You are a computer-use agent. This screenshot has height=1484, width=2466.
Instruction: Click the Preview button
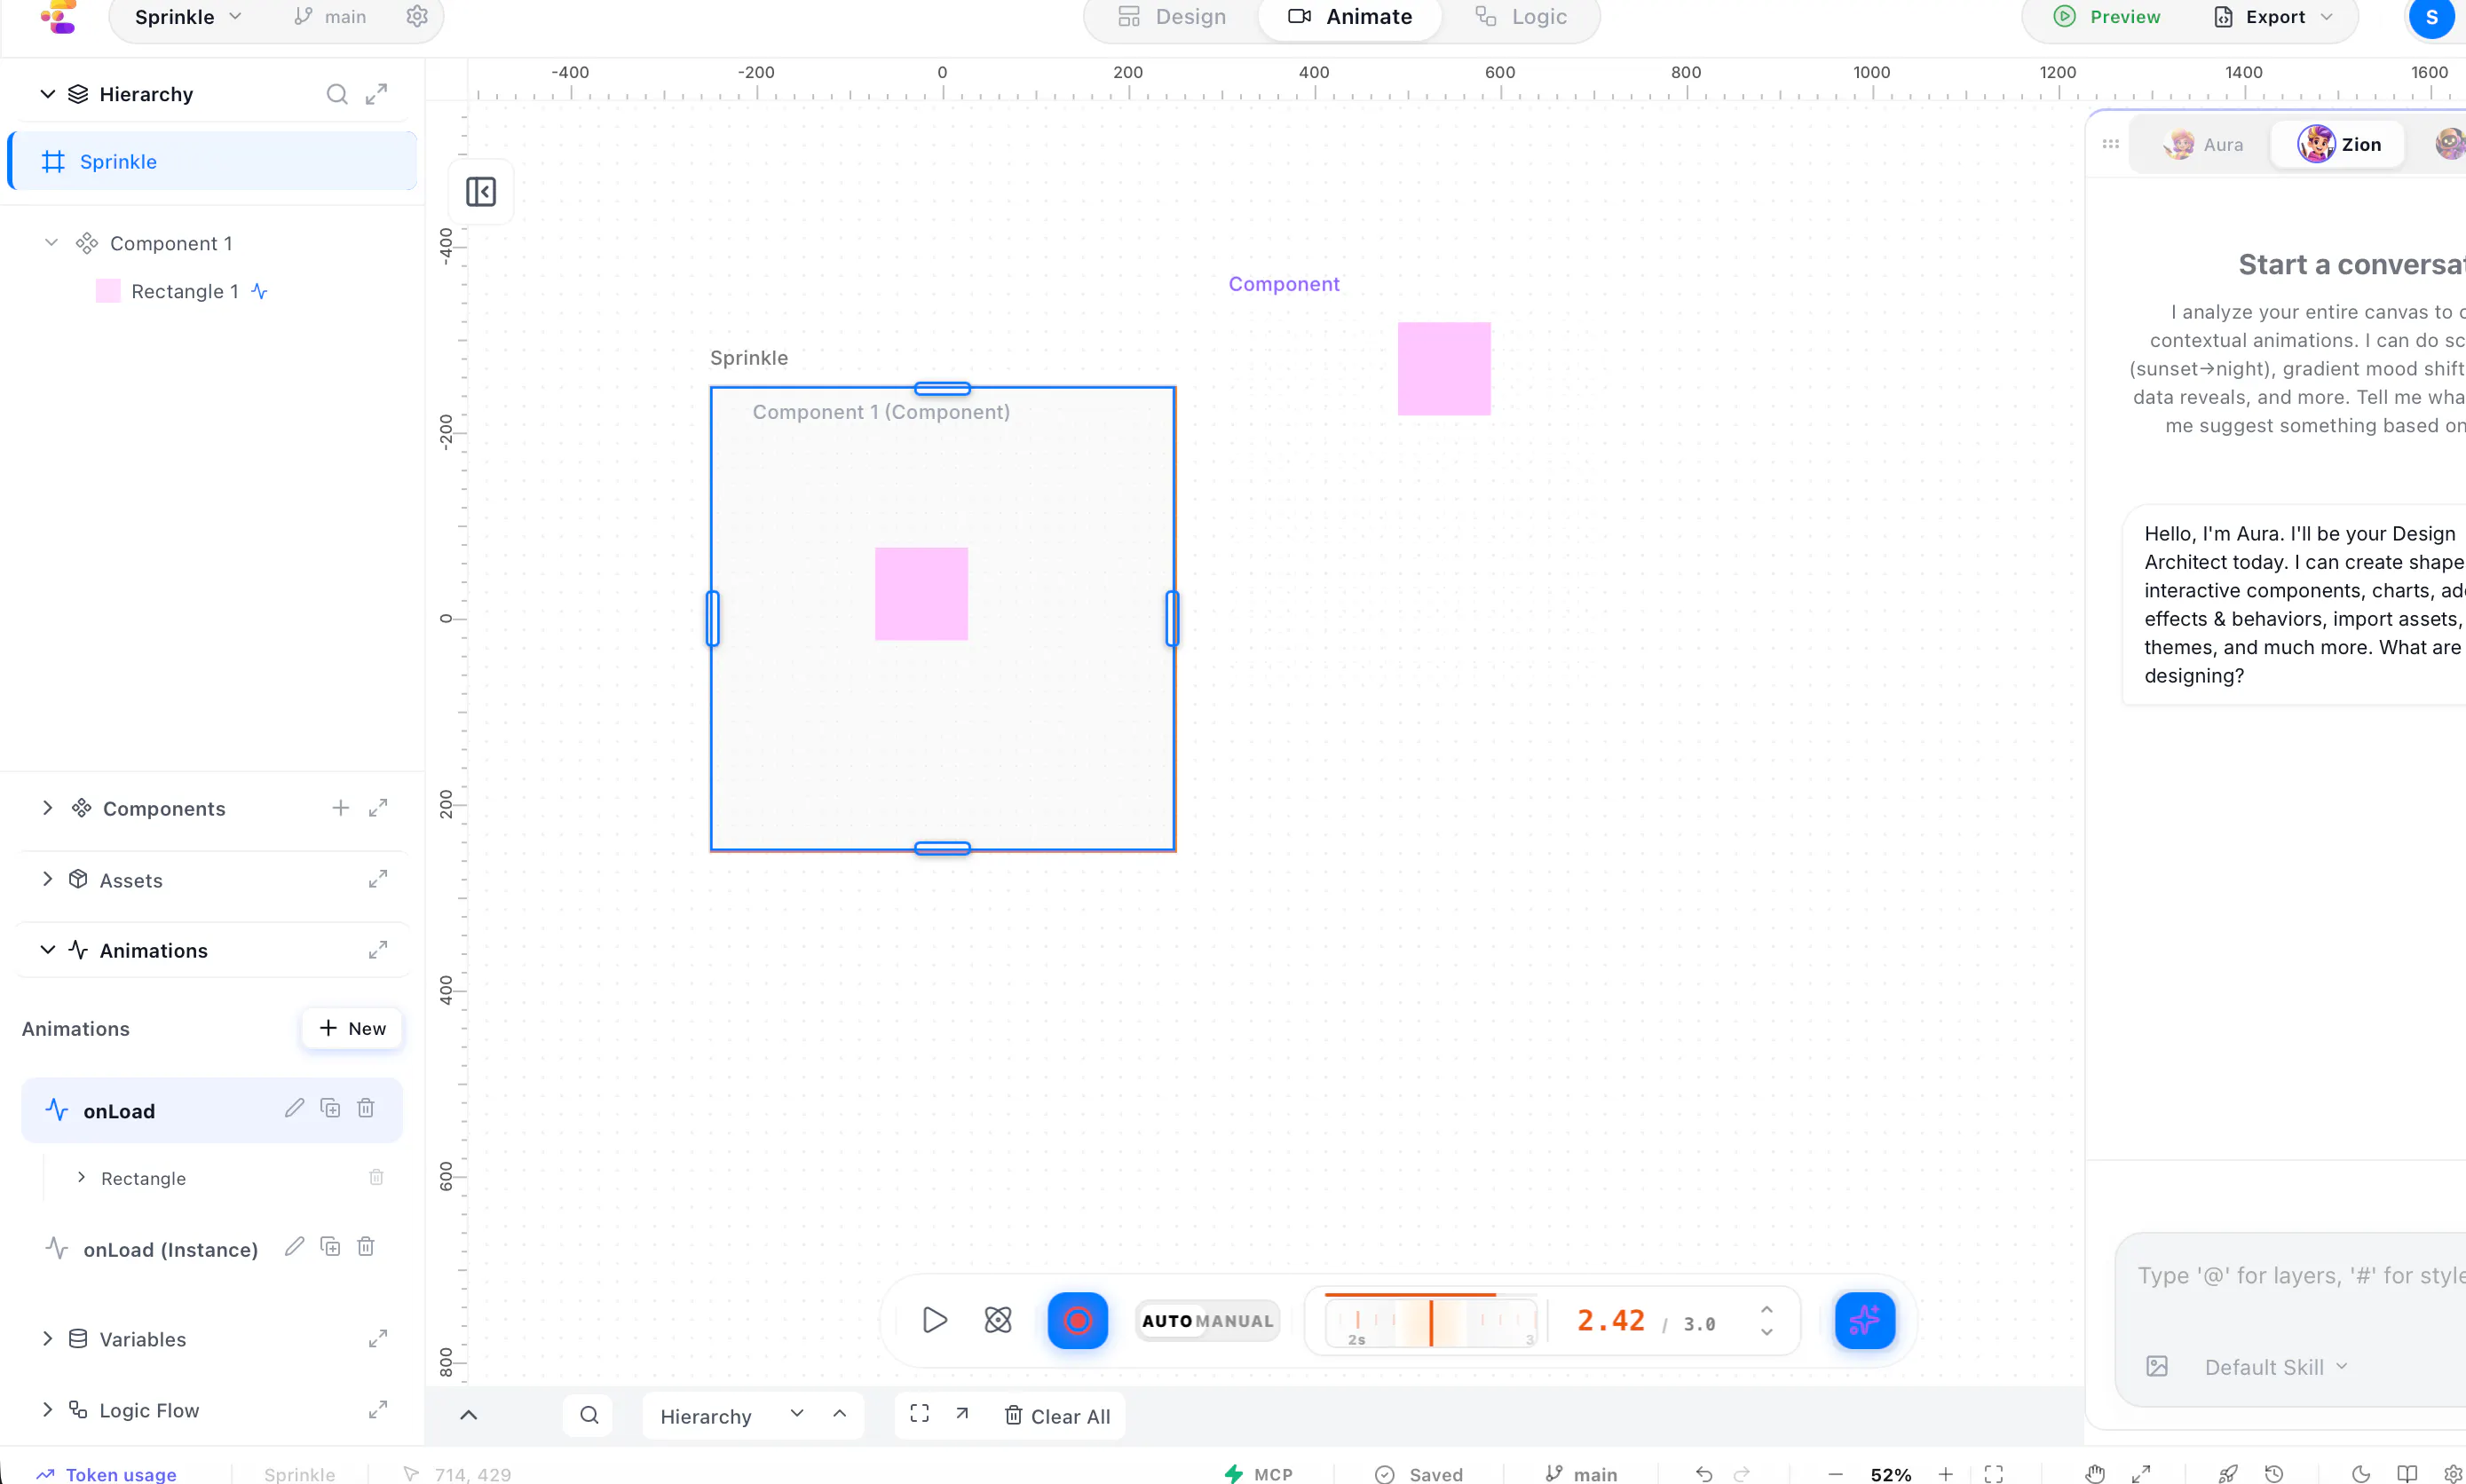coord(2107,17)
